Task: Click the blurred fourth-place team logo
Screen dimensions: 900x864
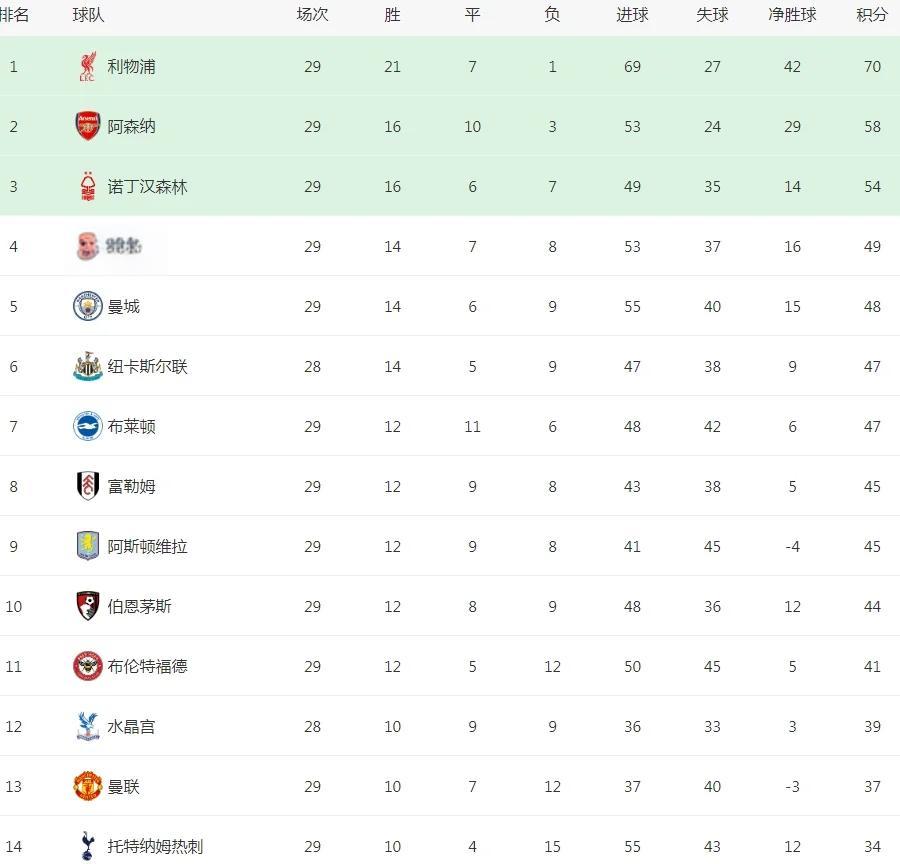Action: coord(88,247)
